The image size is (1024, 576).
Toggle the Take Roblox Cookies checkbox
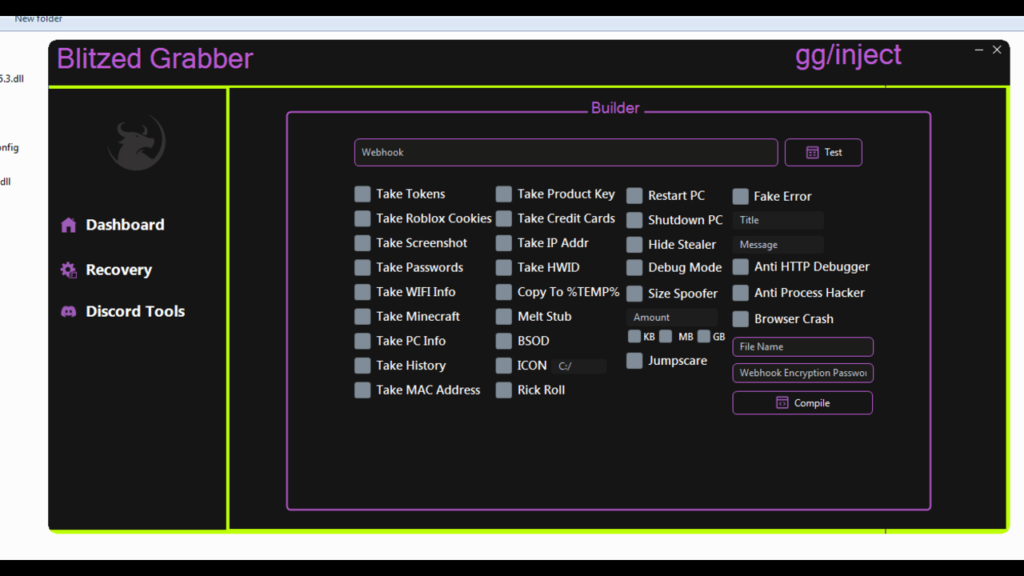362,218
